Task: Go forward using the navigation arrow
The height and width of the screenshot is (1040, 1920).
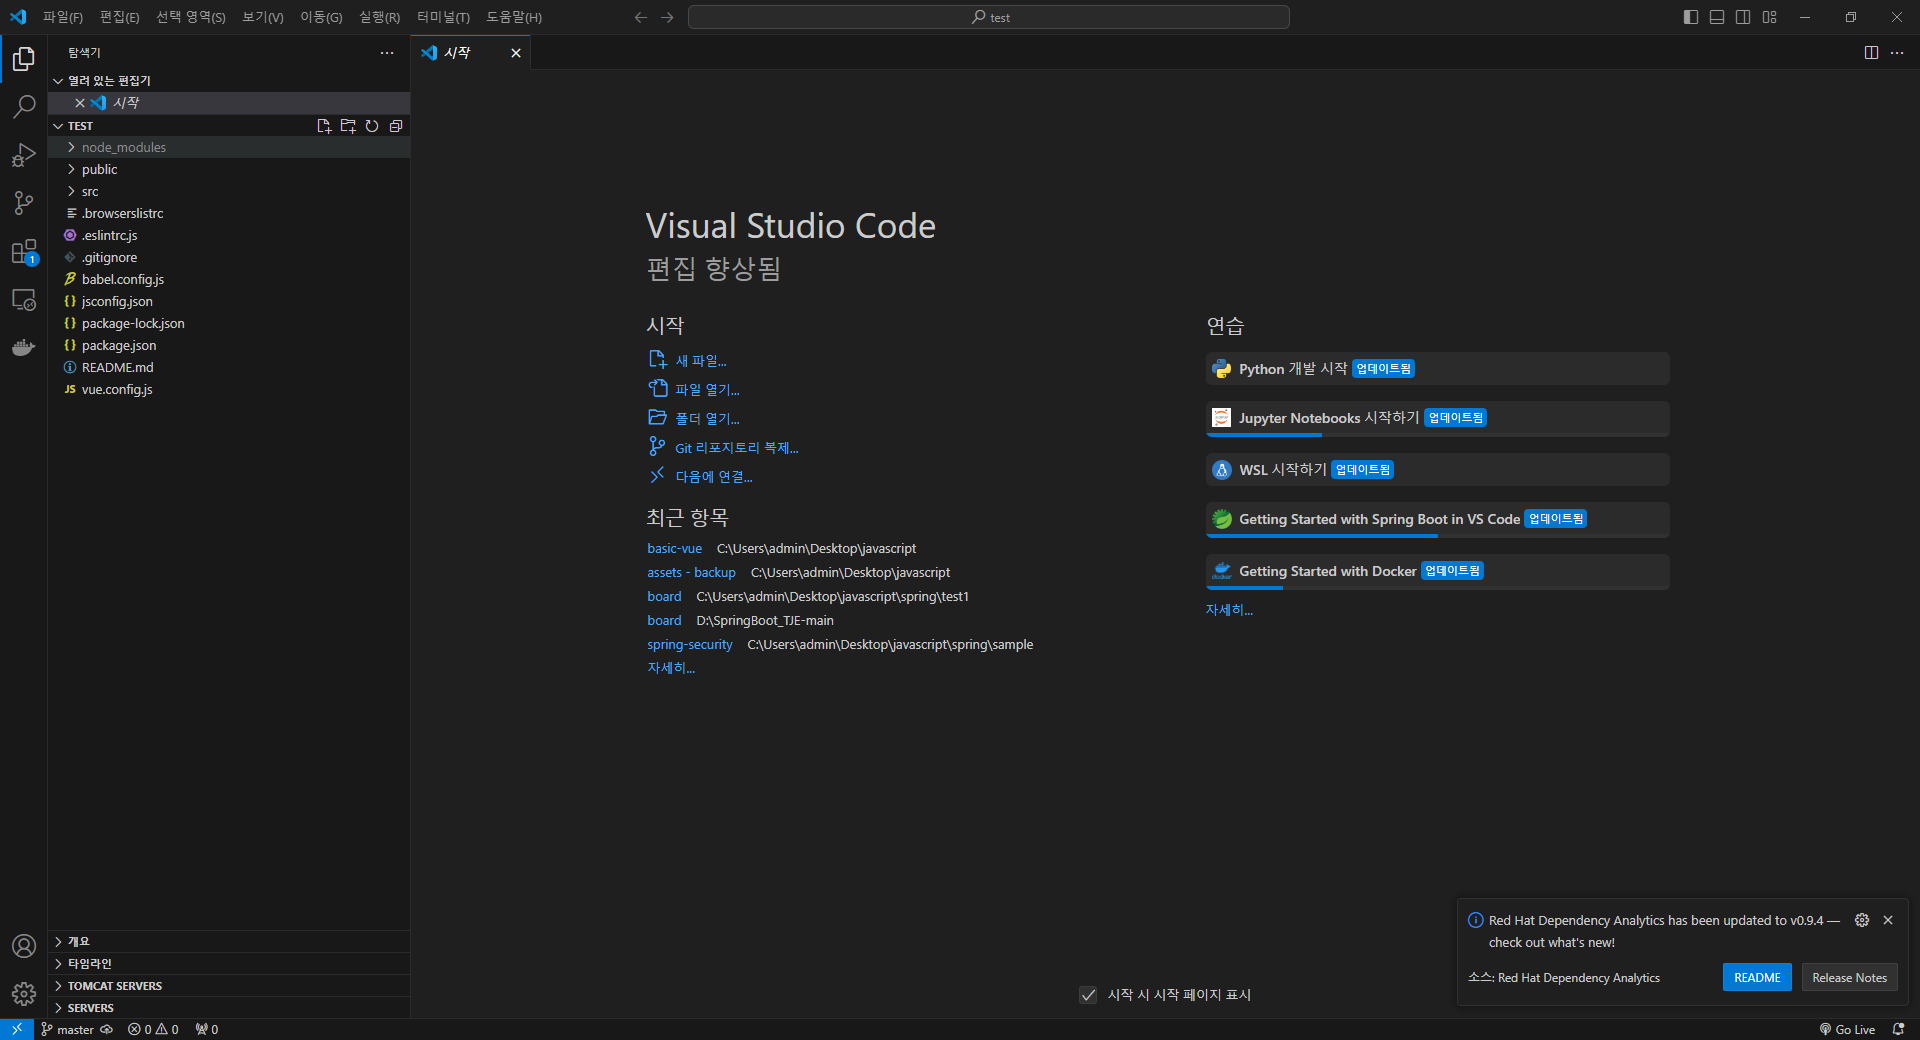Action: (667, 17)
